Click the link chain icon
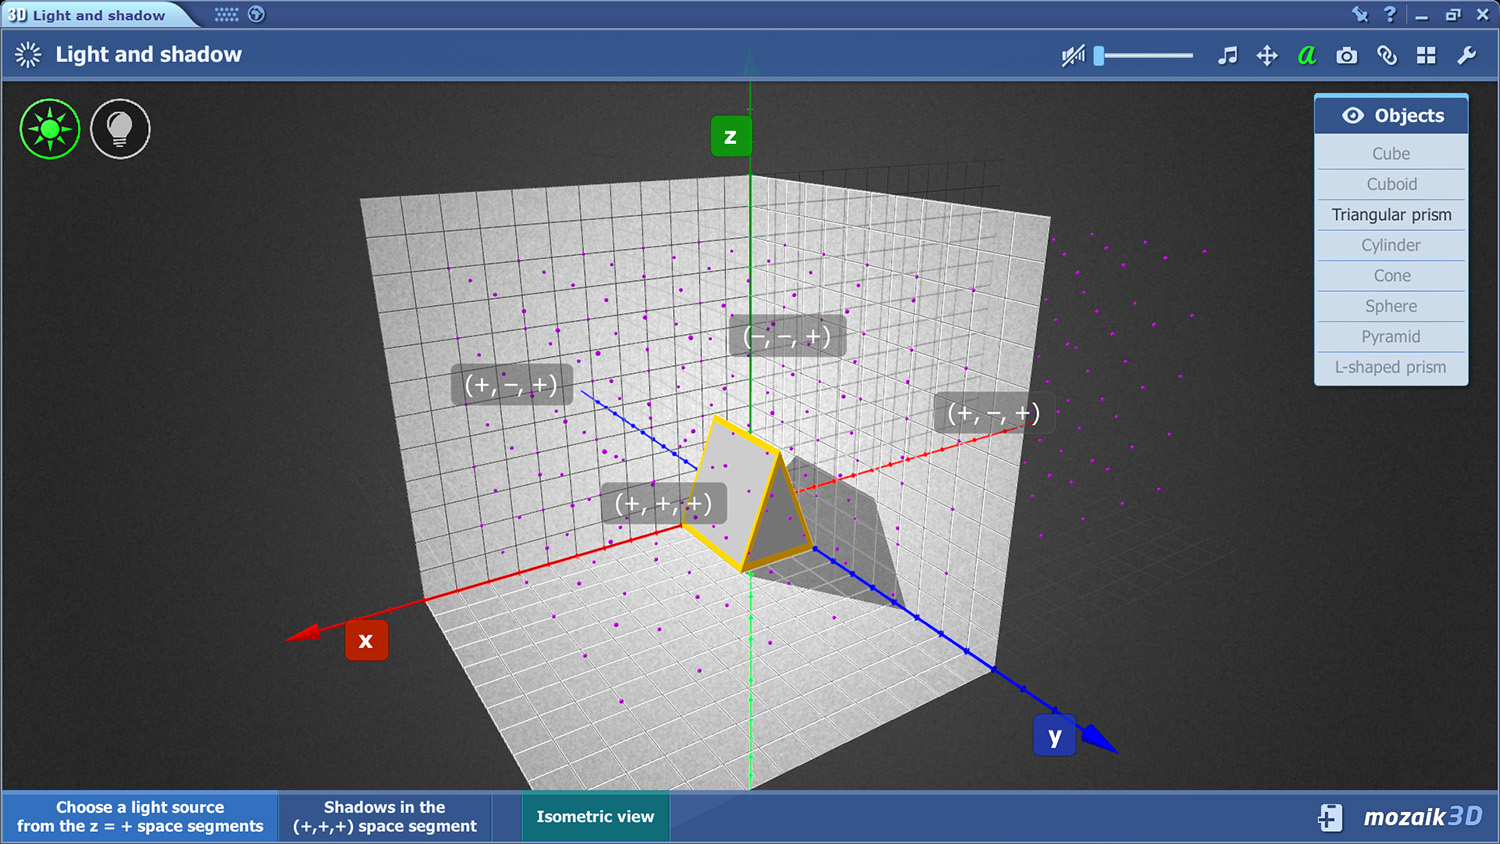Viewport: 1500px width, 844px height. (1387, 56)
